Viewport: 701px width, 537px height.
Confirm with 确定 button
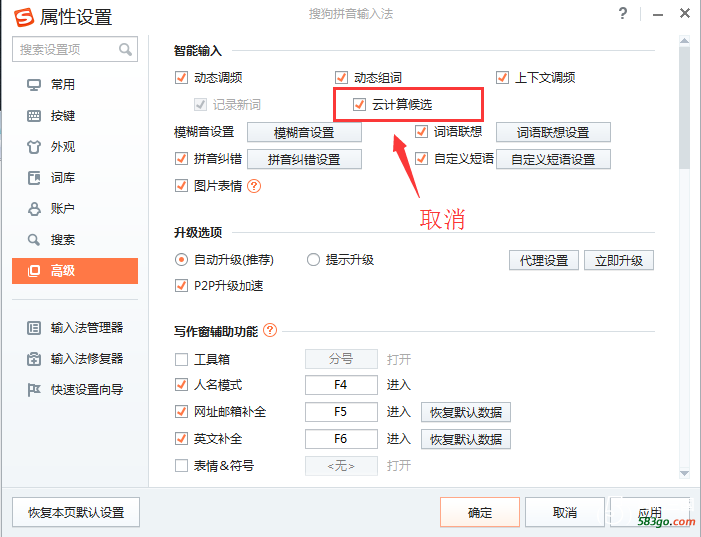[x=480, y=512]
